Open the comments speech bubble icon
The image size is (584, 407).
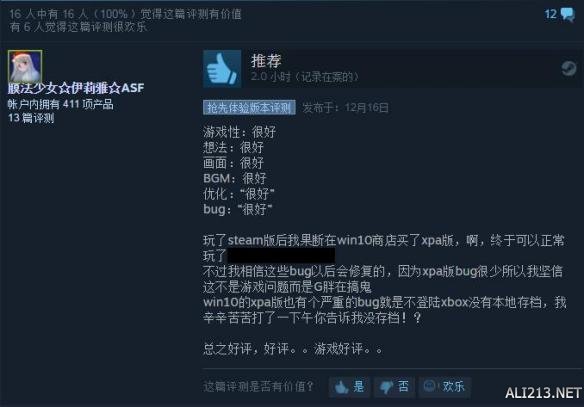click(x=568, y=15)
